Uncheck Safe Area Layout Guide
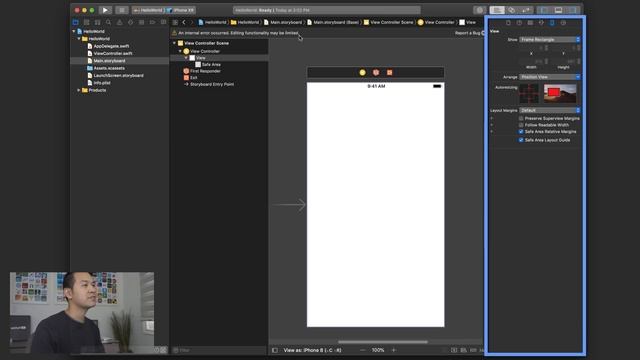This screenshot has width=640, height=360. click(x=521, y=140)
